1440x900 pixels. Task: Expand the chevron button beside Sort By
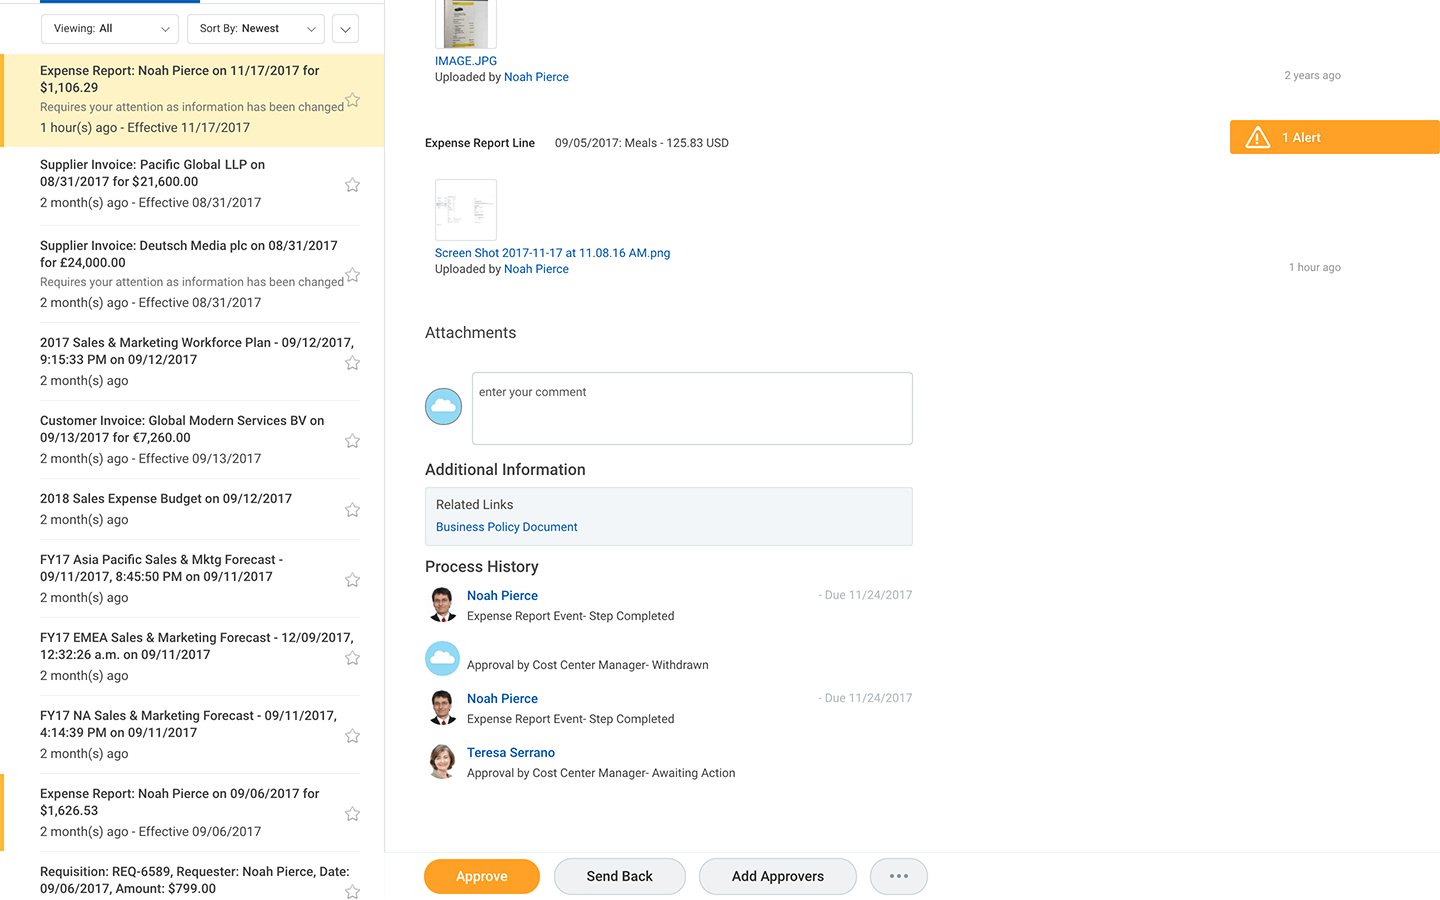(345, 29)
